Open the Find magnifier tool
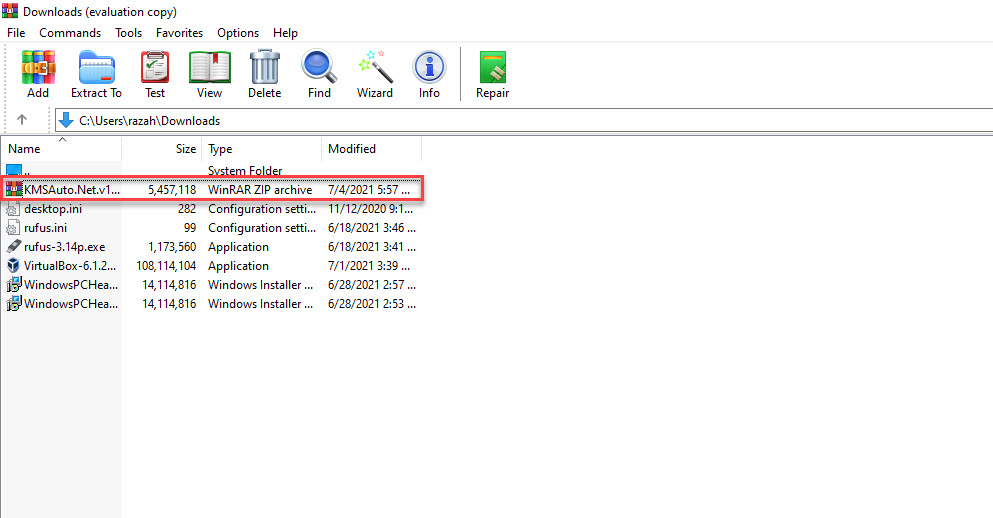993x518 pixels. click(x=319, y=74)
